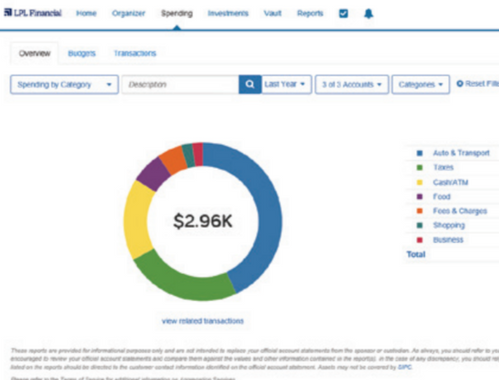The image size is (499, 380).
Task: Select the Spending menu item
Action: point(177,13)
